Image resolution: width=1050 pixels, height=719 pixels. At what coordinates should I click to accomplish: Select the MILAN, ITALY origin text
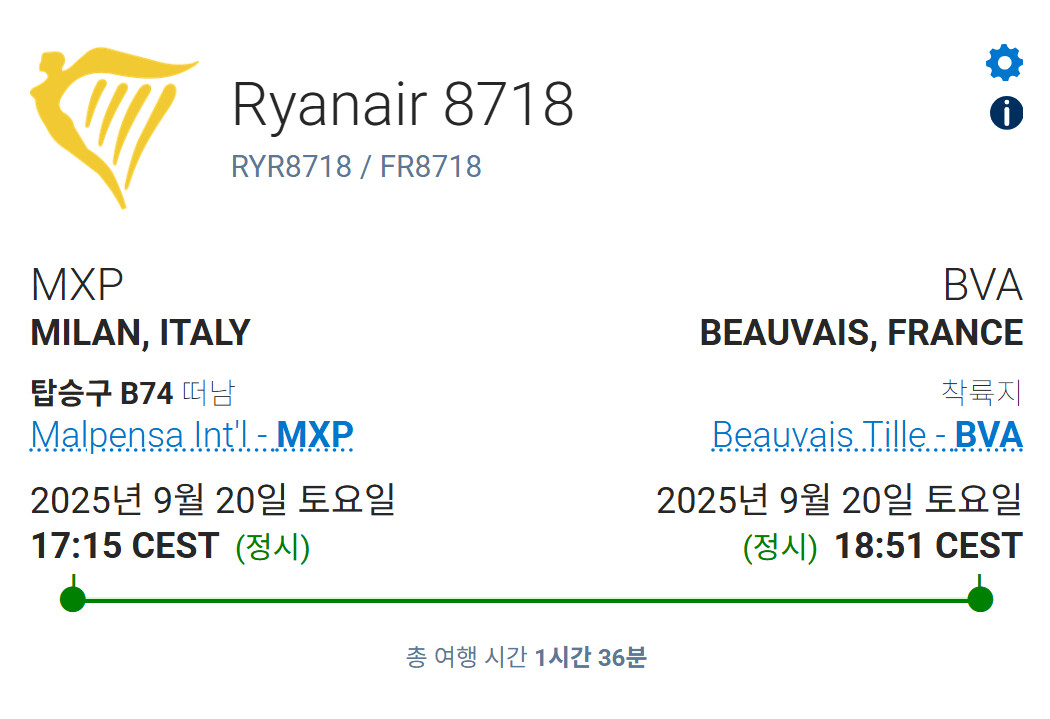tap(141, 333)
